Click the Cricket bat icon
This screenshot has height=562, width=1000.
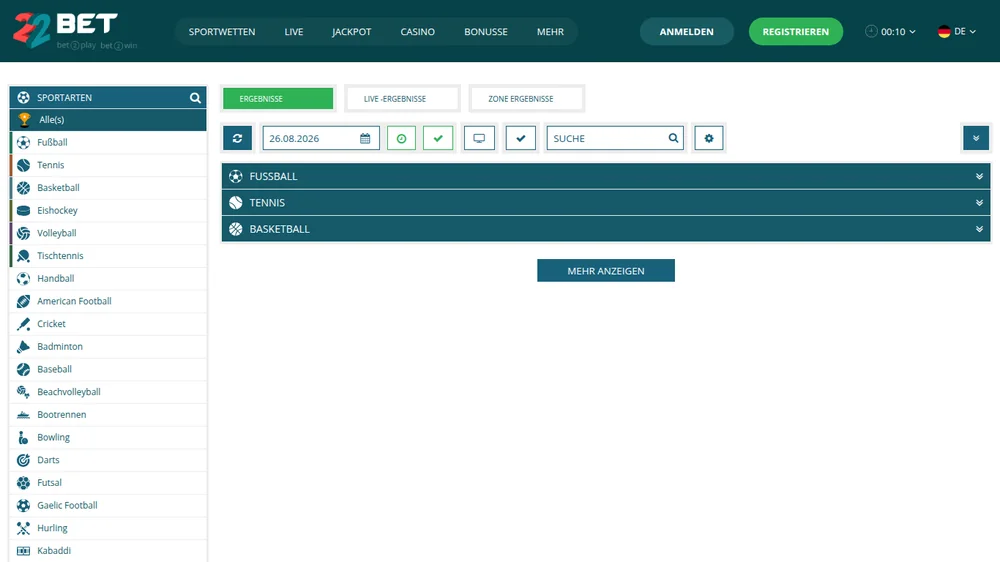coord(24,324)
